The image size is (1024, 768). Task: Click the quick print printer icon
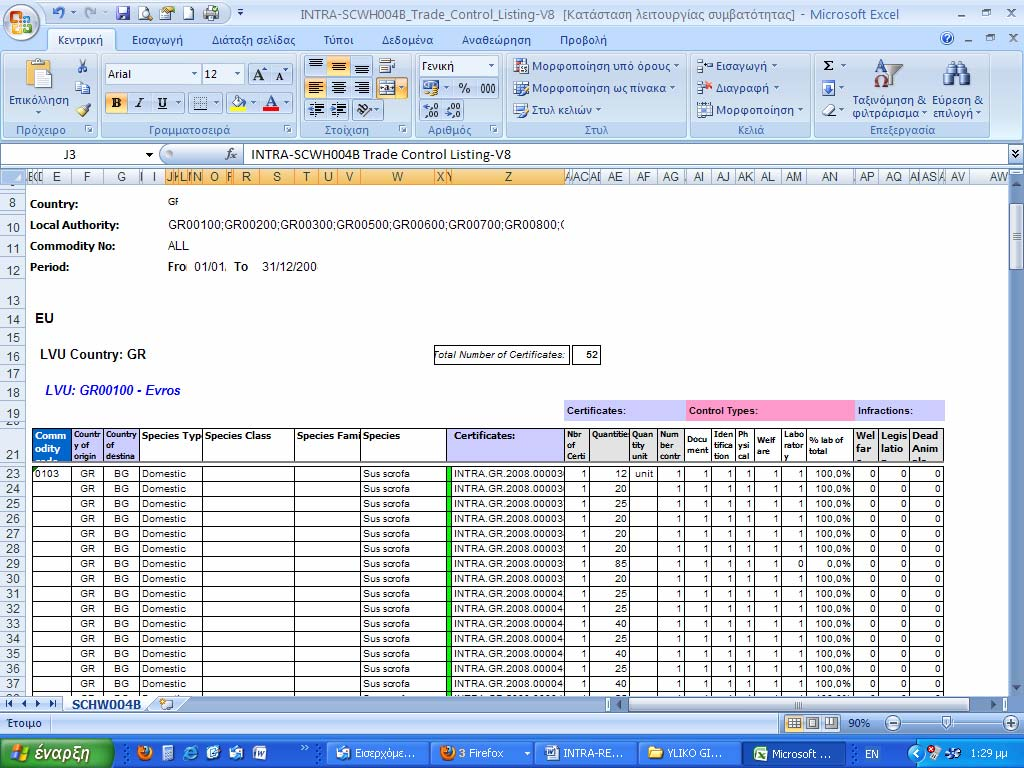coord(211,13)
